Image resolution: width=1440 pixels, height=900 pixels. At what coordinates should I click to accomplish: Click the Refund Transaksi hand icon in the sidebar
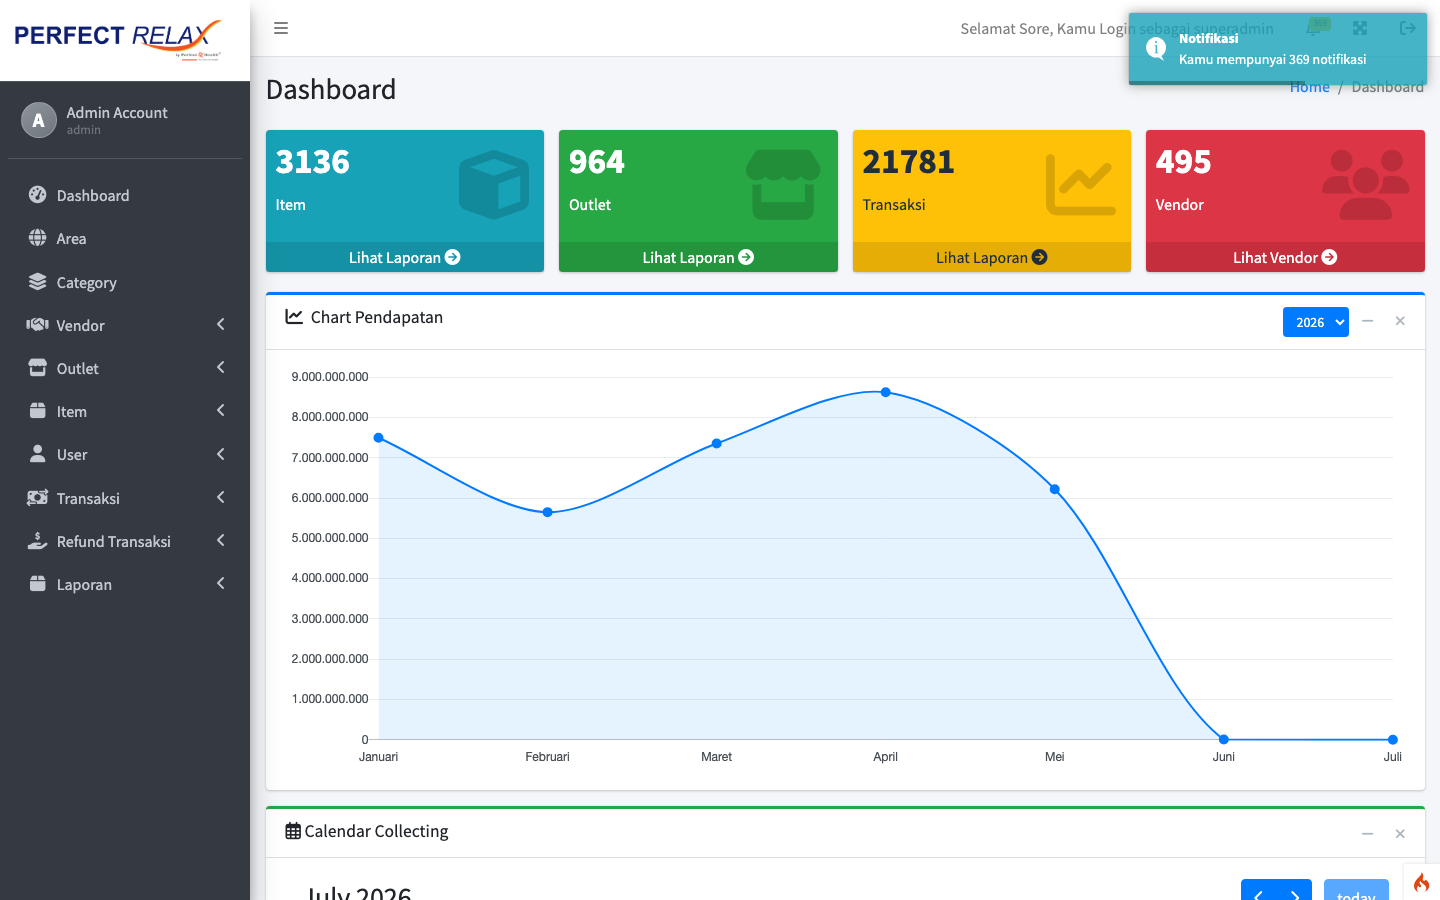click(38, 541)
